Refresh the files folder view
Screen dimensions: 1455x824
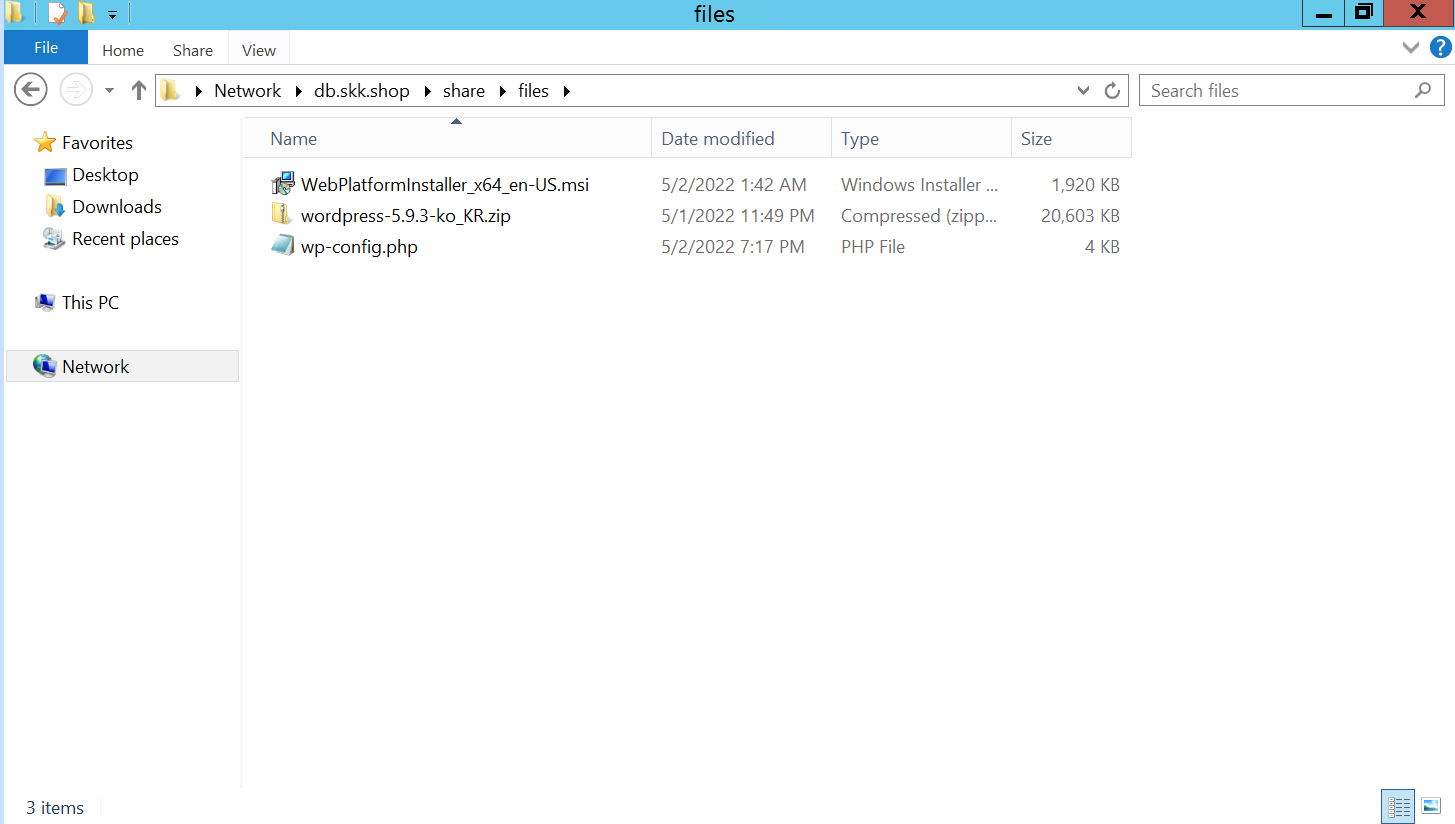pos(1112,90)
